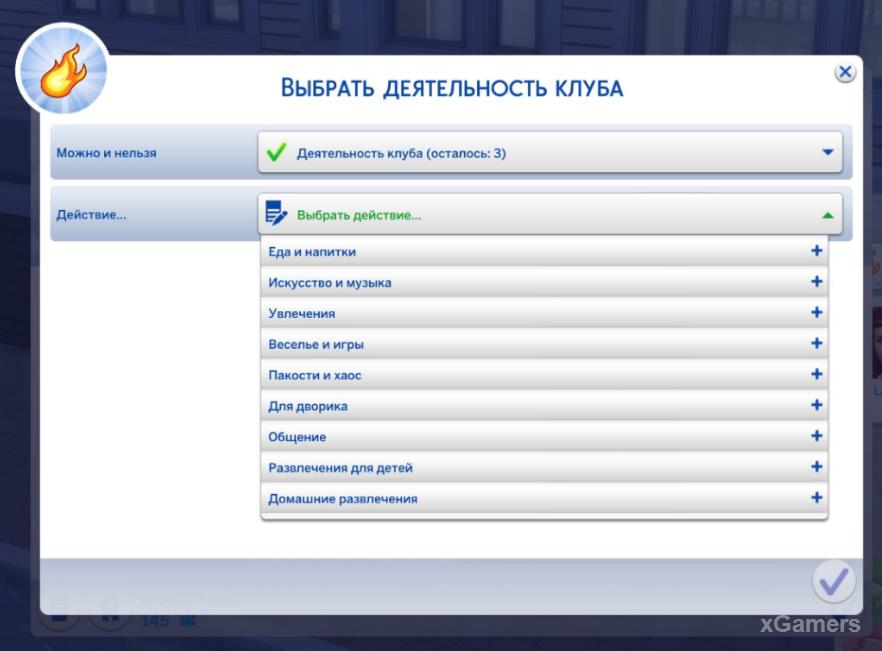Screen dimensions: 882x651
Task: Close the club activity dialog
Action: (x=845, y=72)
